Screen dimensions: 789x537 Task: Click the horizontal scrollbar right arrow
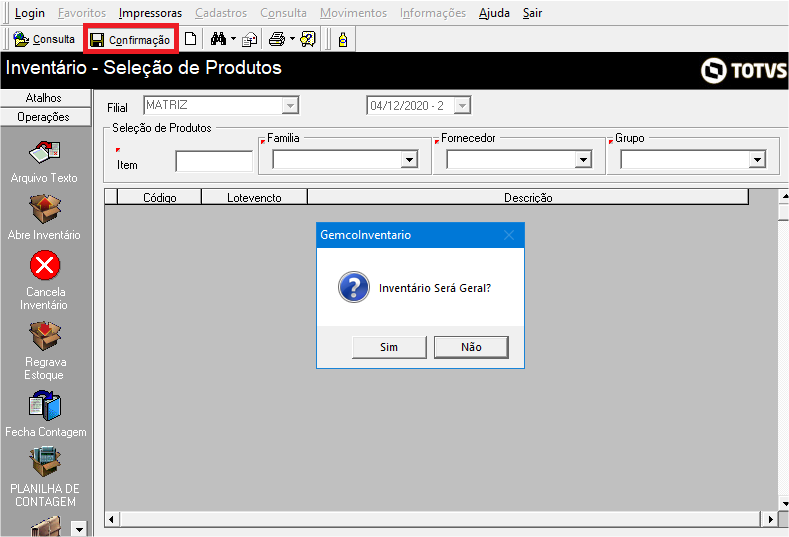coord(769,519)
